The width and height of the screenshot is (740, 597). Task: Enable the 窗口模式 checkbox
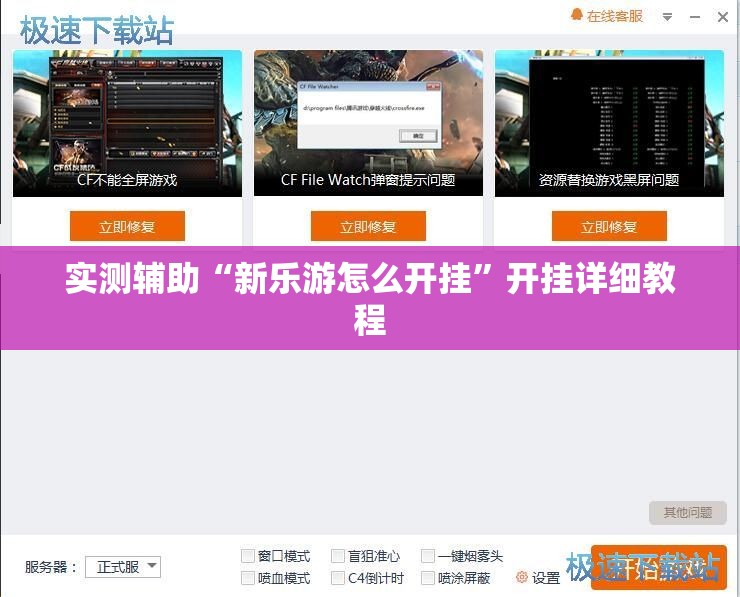[248, 556]
